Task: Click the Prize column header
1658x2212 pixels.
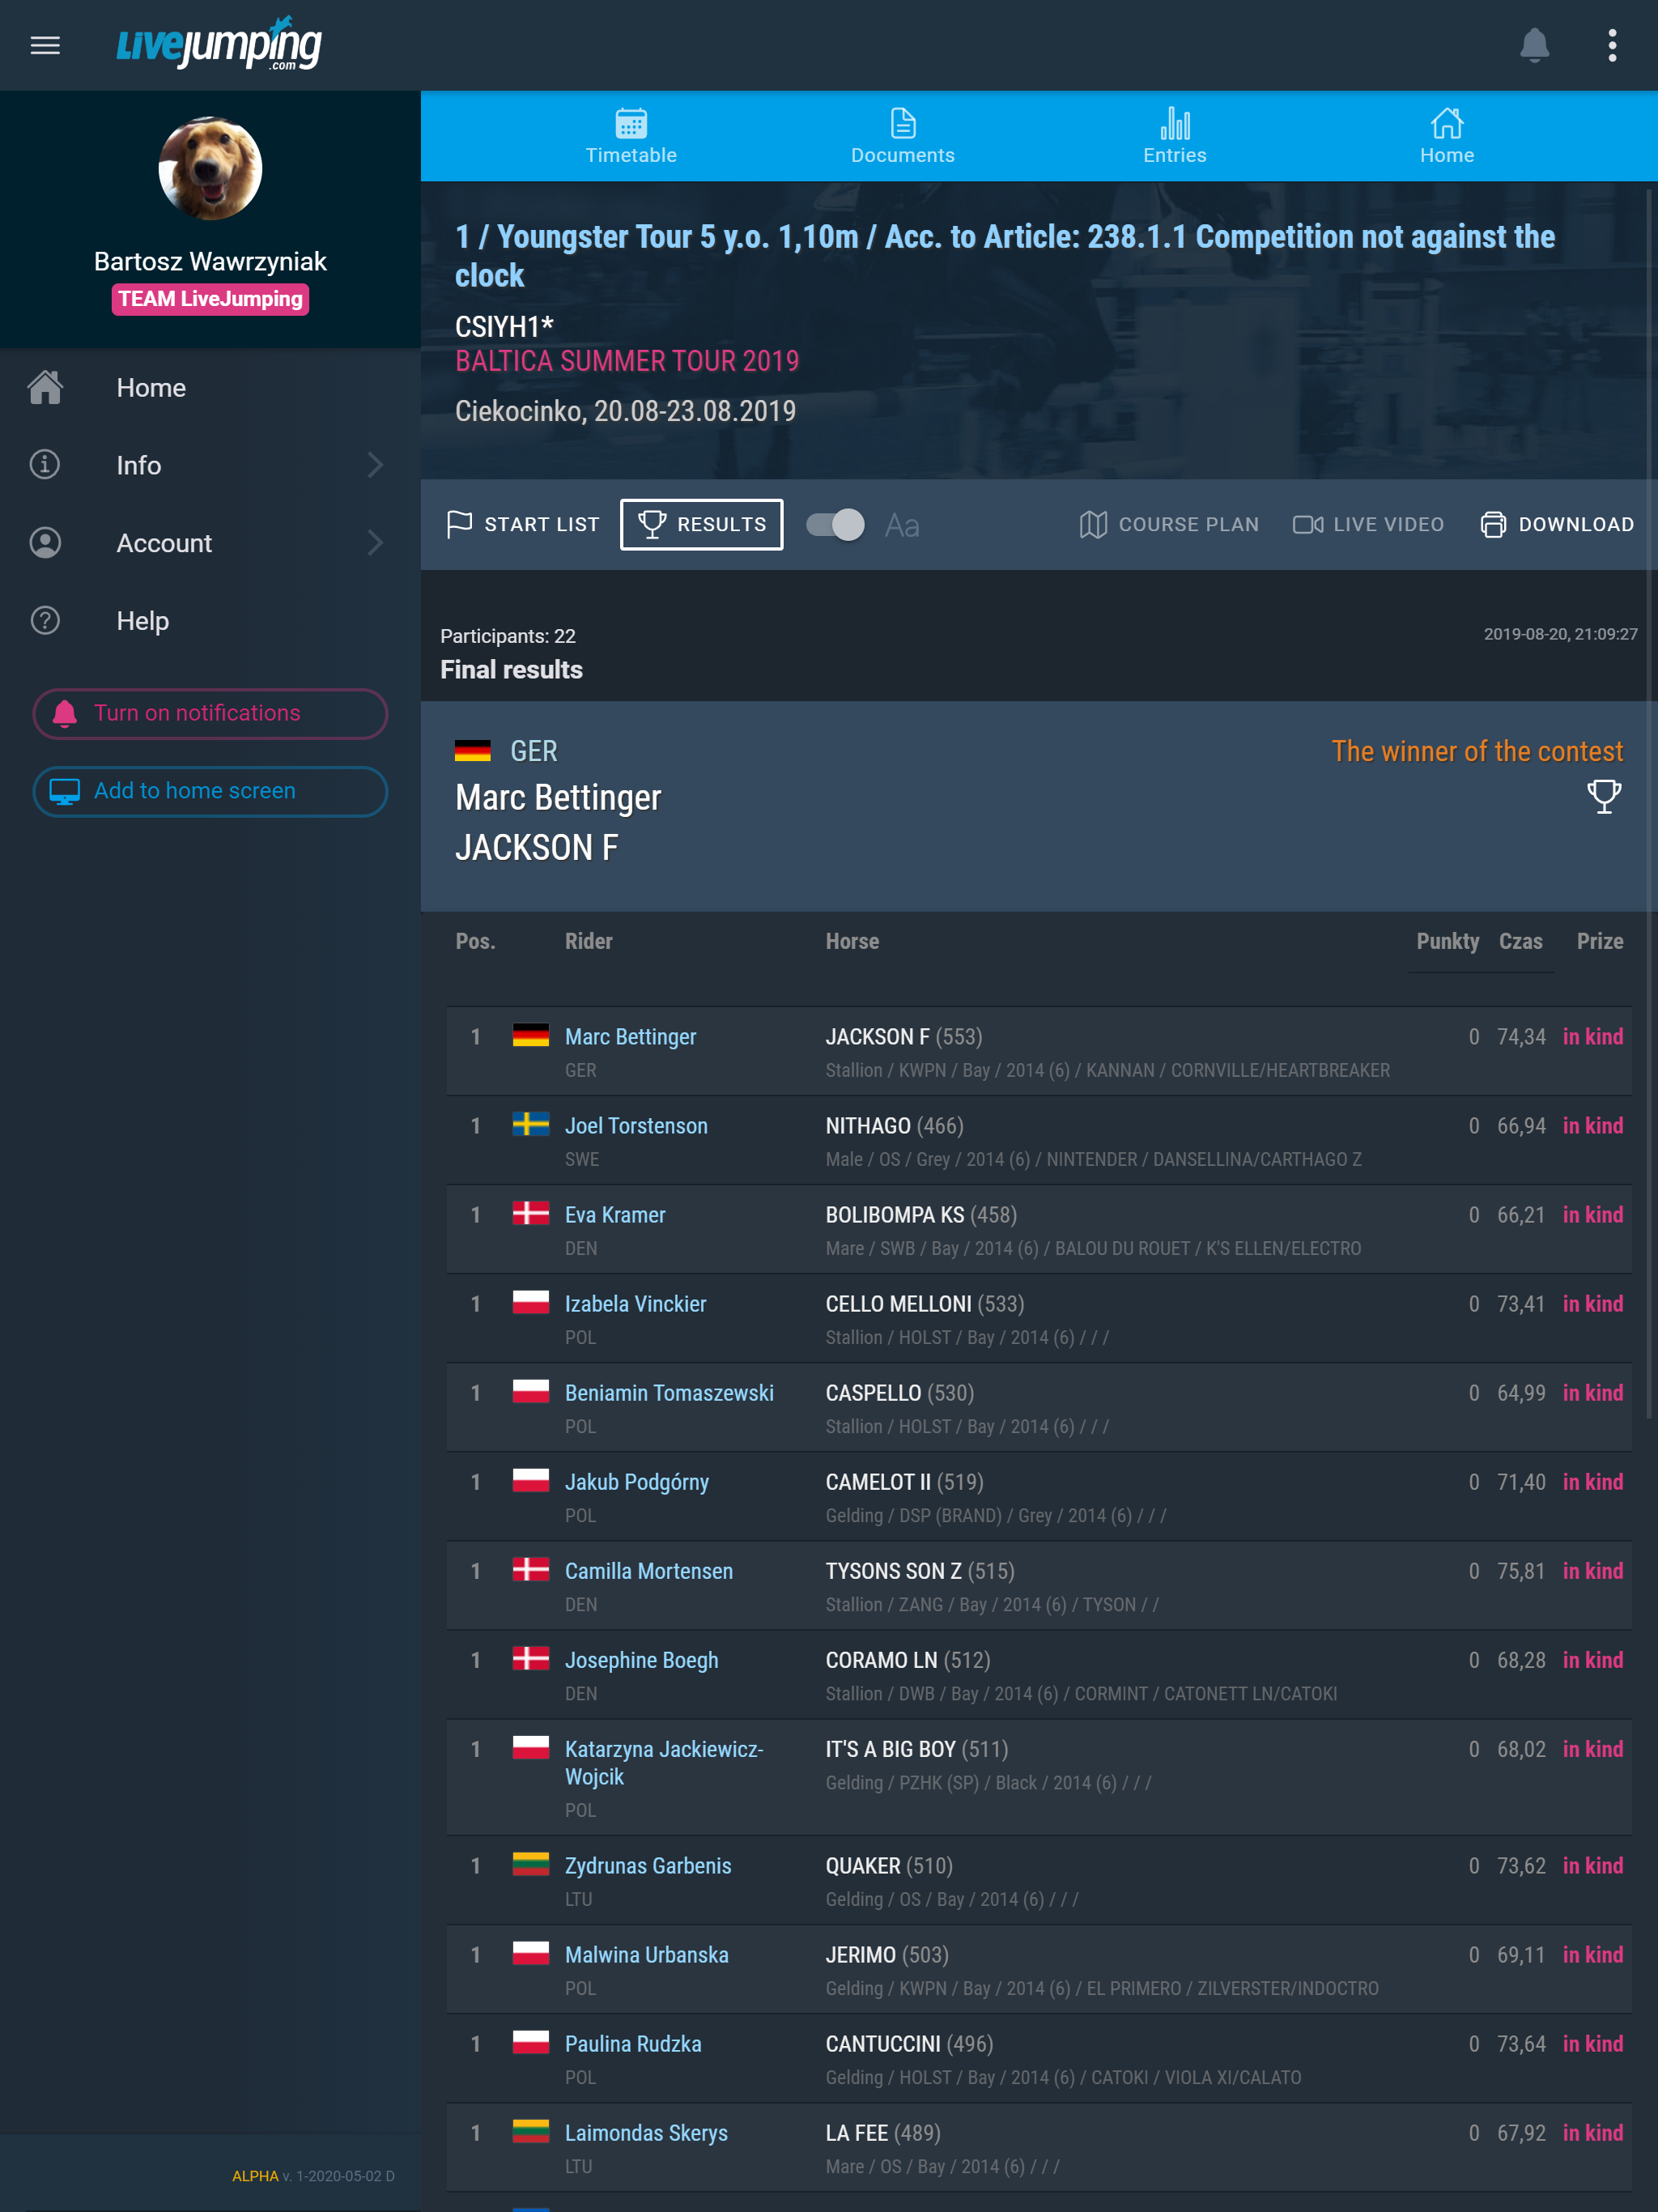Action: [1600, 941]
